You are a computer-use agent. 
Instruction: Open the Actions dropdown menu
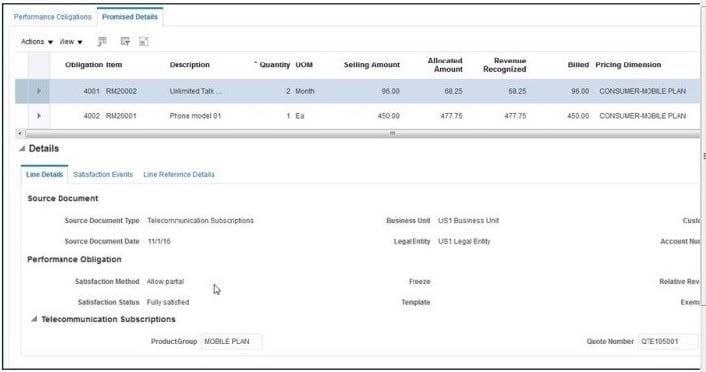(x=37, y=41)
